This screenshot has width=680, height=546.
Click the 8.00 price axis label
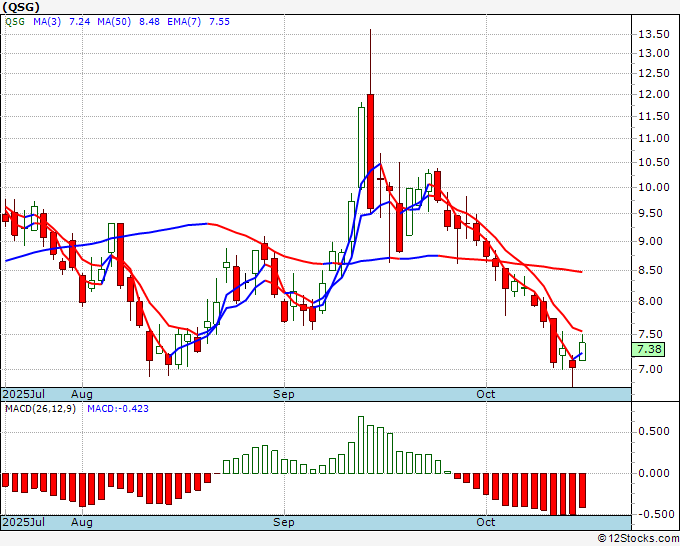coord(651,301)
